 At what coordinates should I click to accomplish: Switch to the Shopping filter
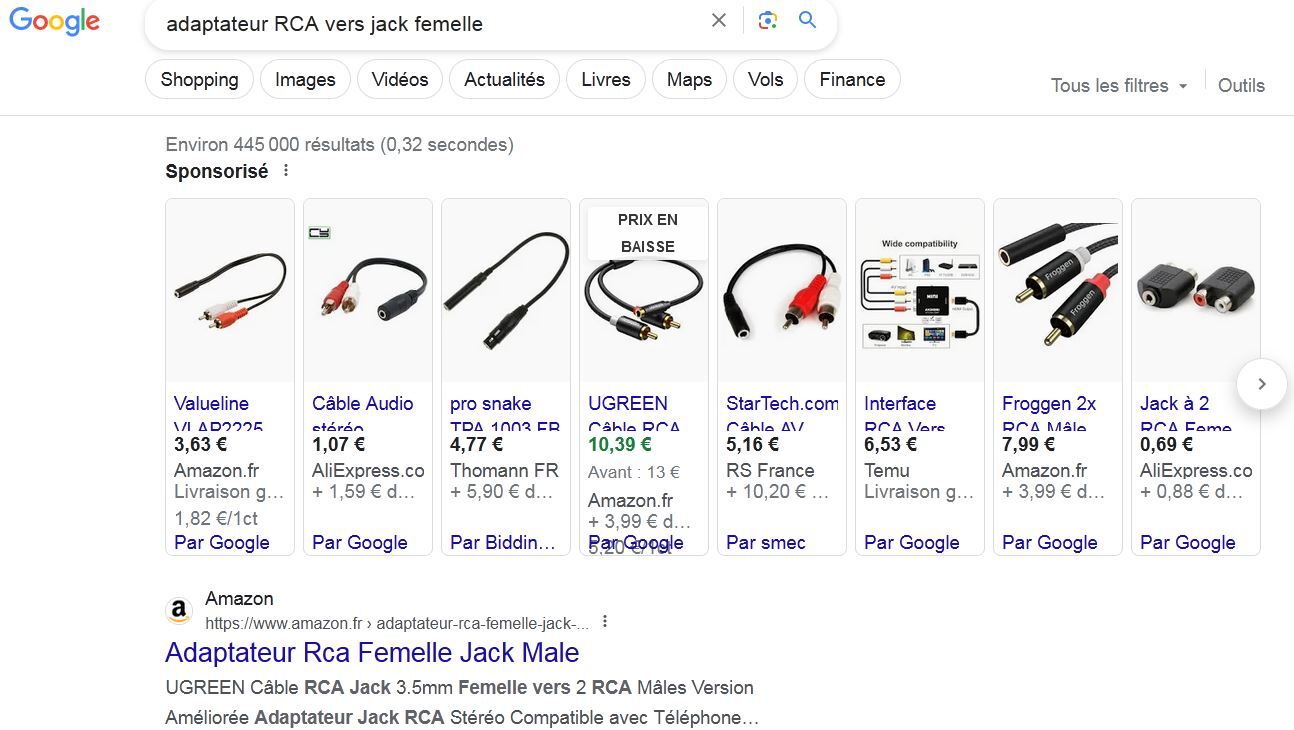tap(199, 80)
